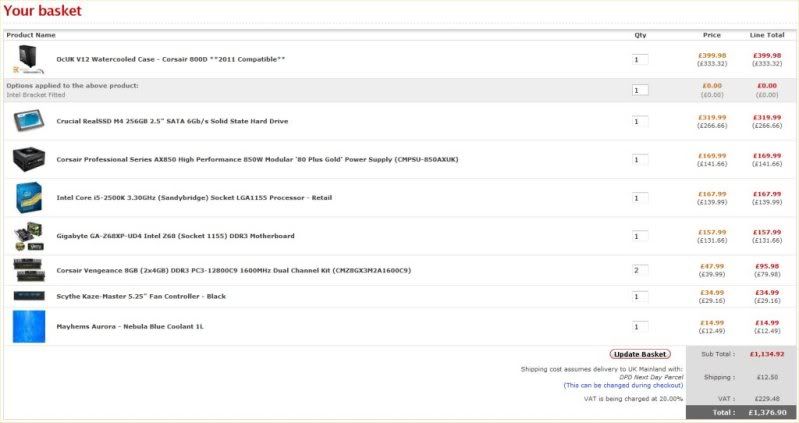The height and width of the screenshot is (423, 799).
Task: Click the Price column header
Action: click(x=712, y=35)
